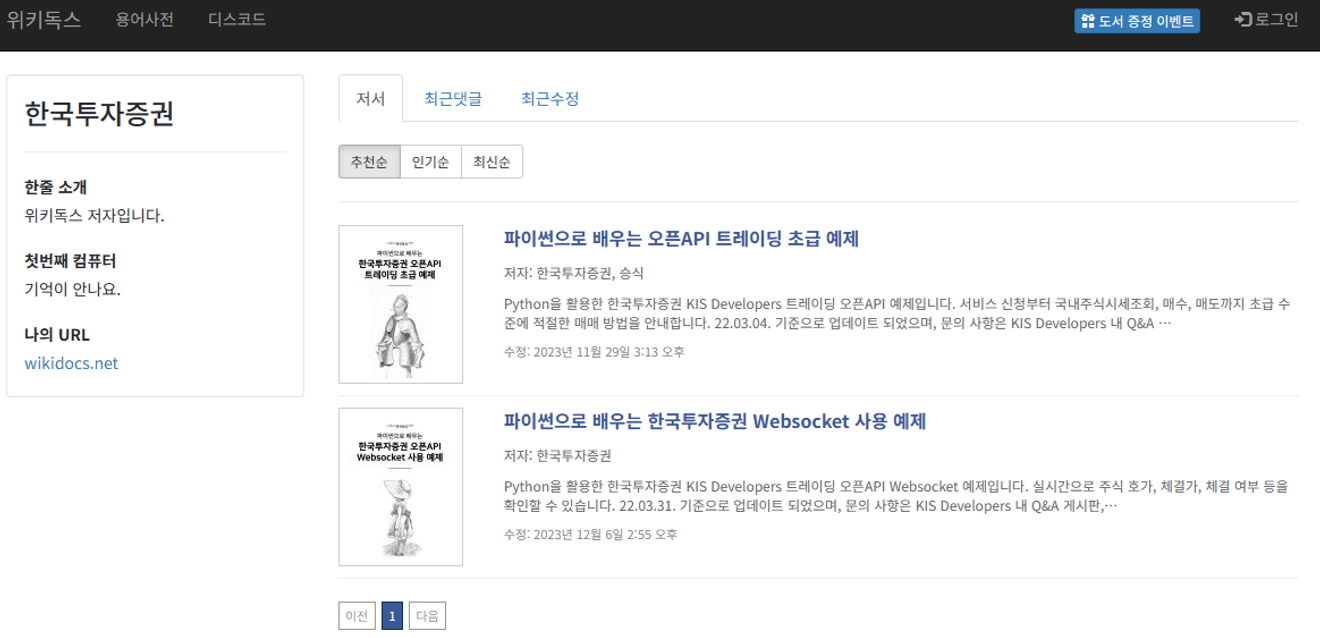Image resolution: width=1320 pixels, height=638 pixels.
Task: Click the date 수정: 2023년 12월 6일 2:55 오후
Action: click(x=590, y=534)
